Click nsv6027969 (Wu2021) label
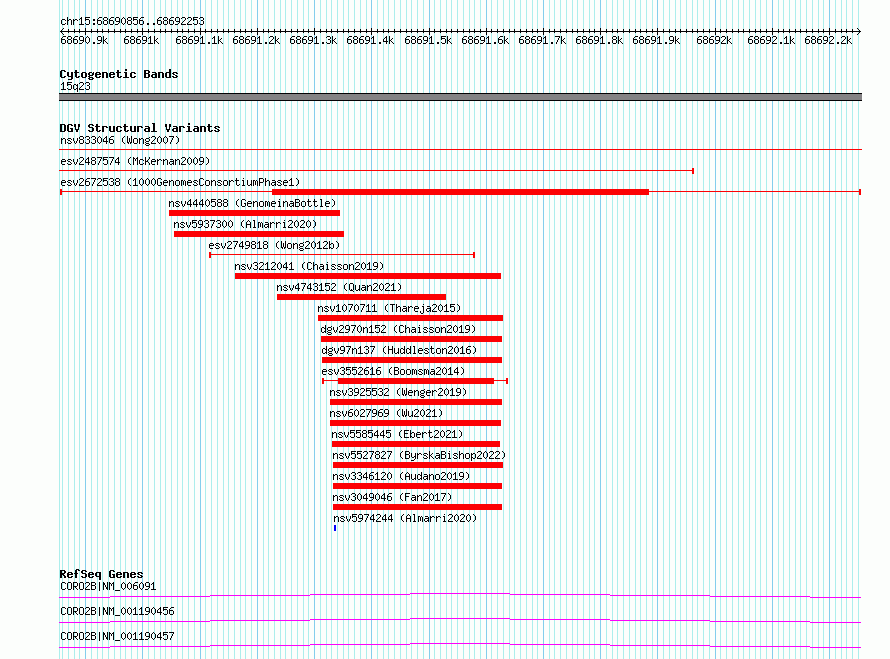890x659 pixels. (386, 413)
